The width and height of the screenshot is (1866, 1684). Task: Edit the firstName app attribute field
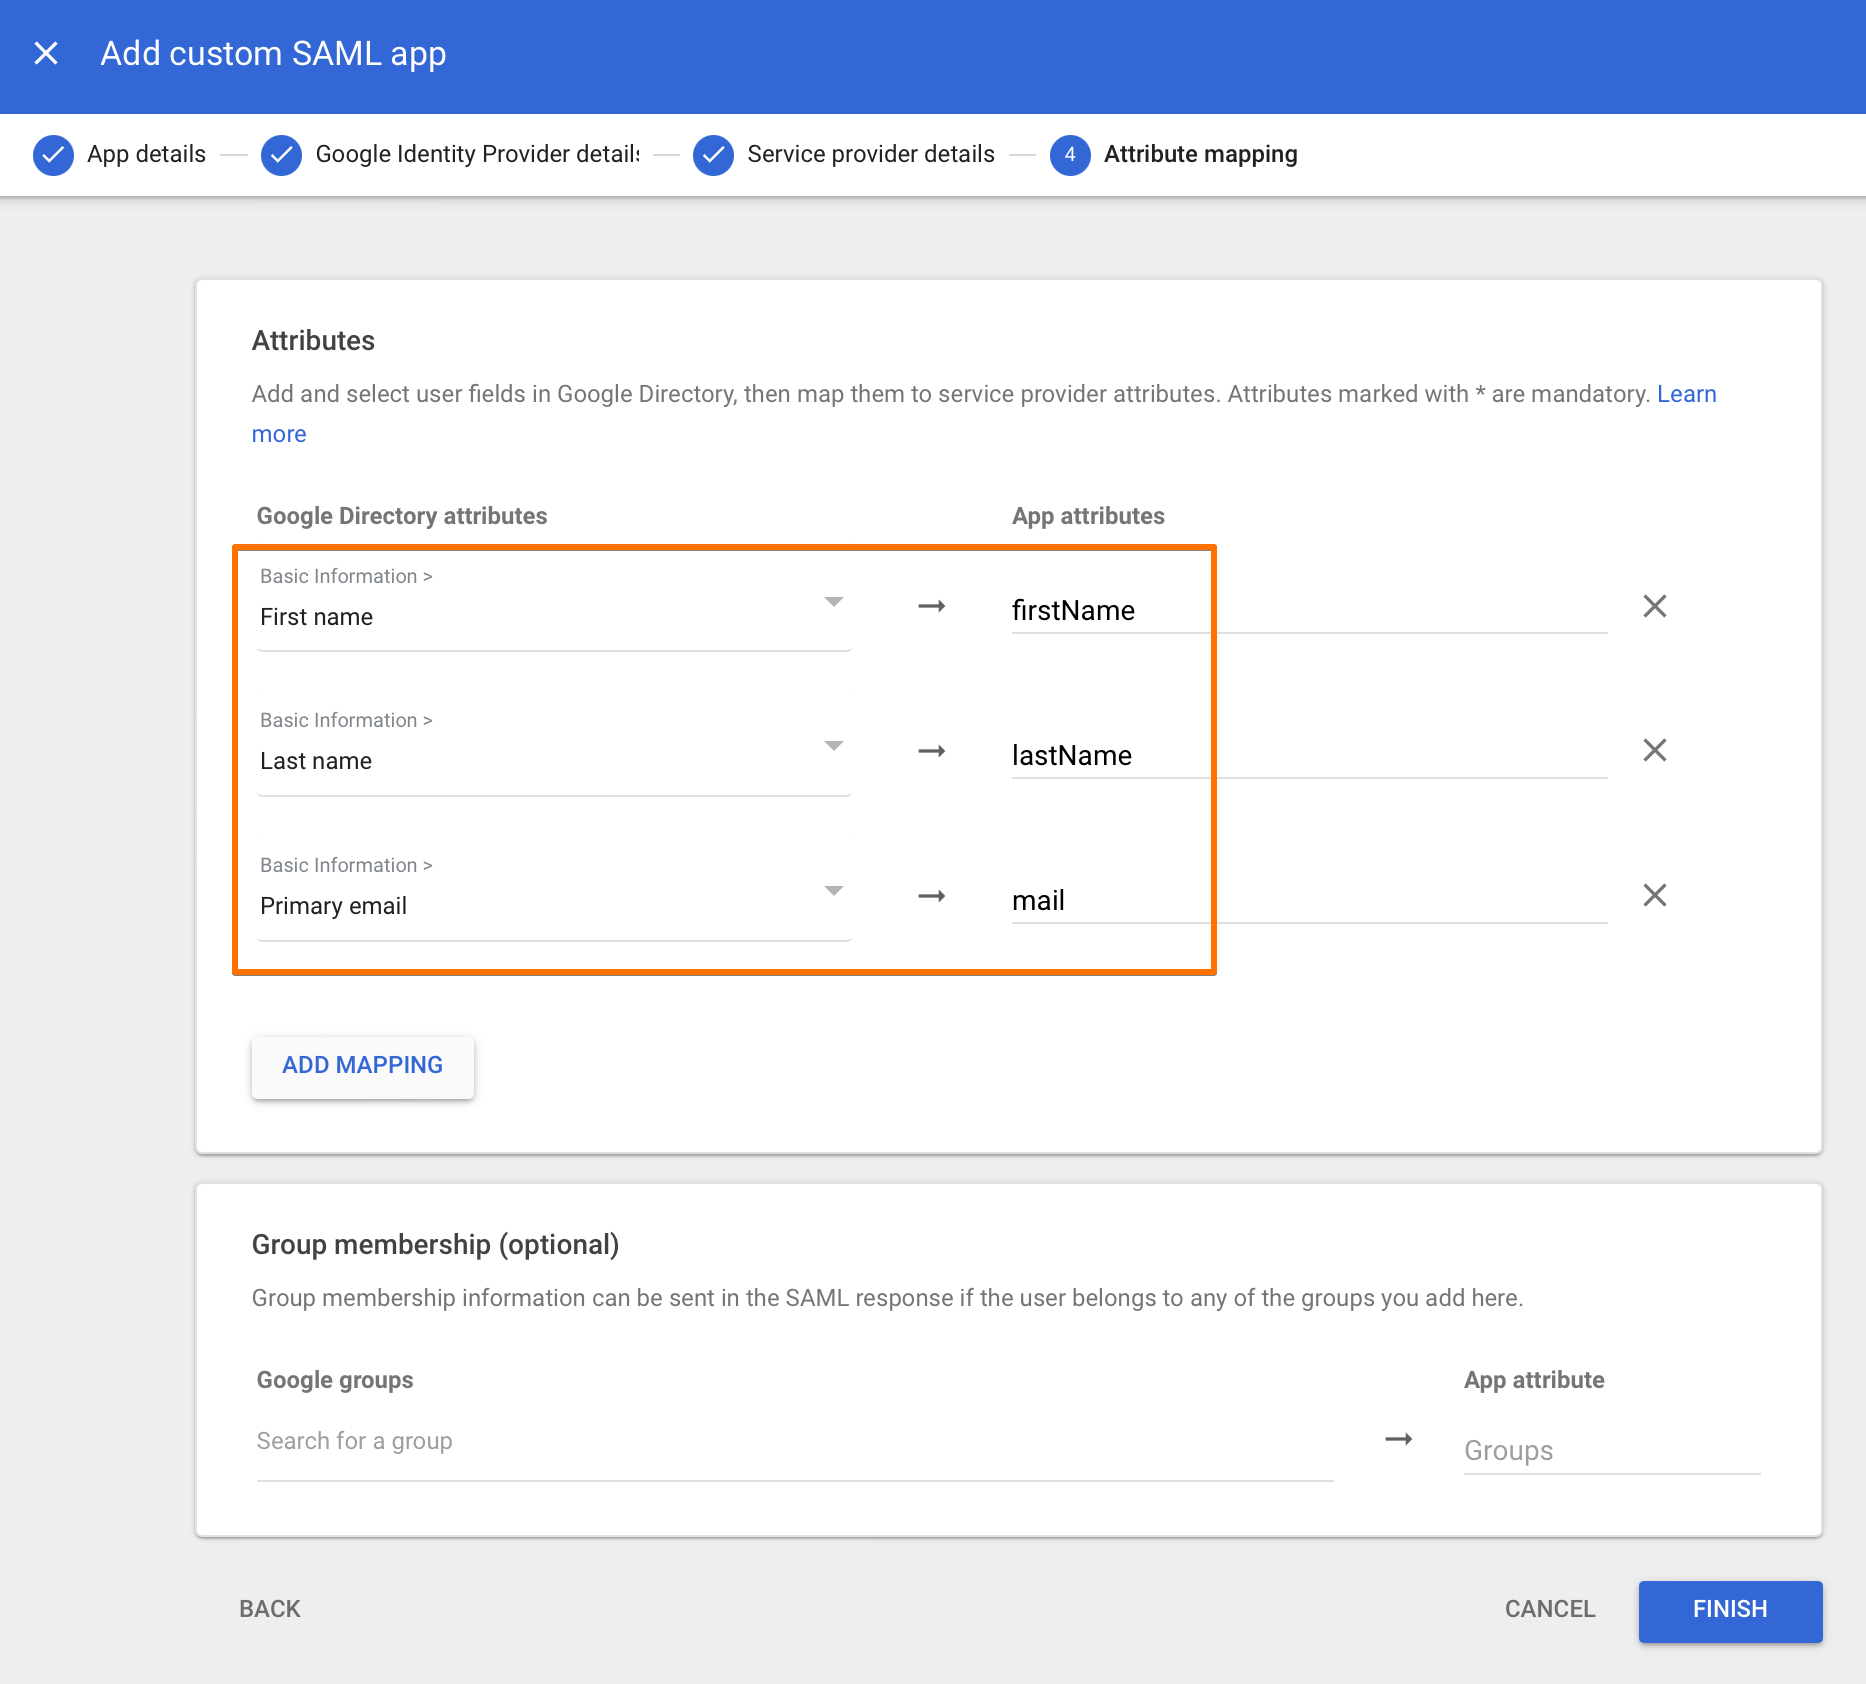coord(1309,610)
